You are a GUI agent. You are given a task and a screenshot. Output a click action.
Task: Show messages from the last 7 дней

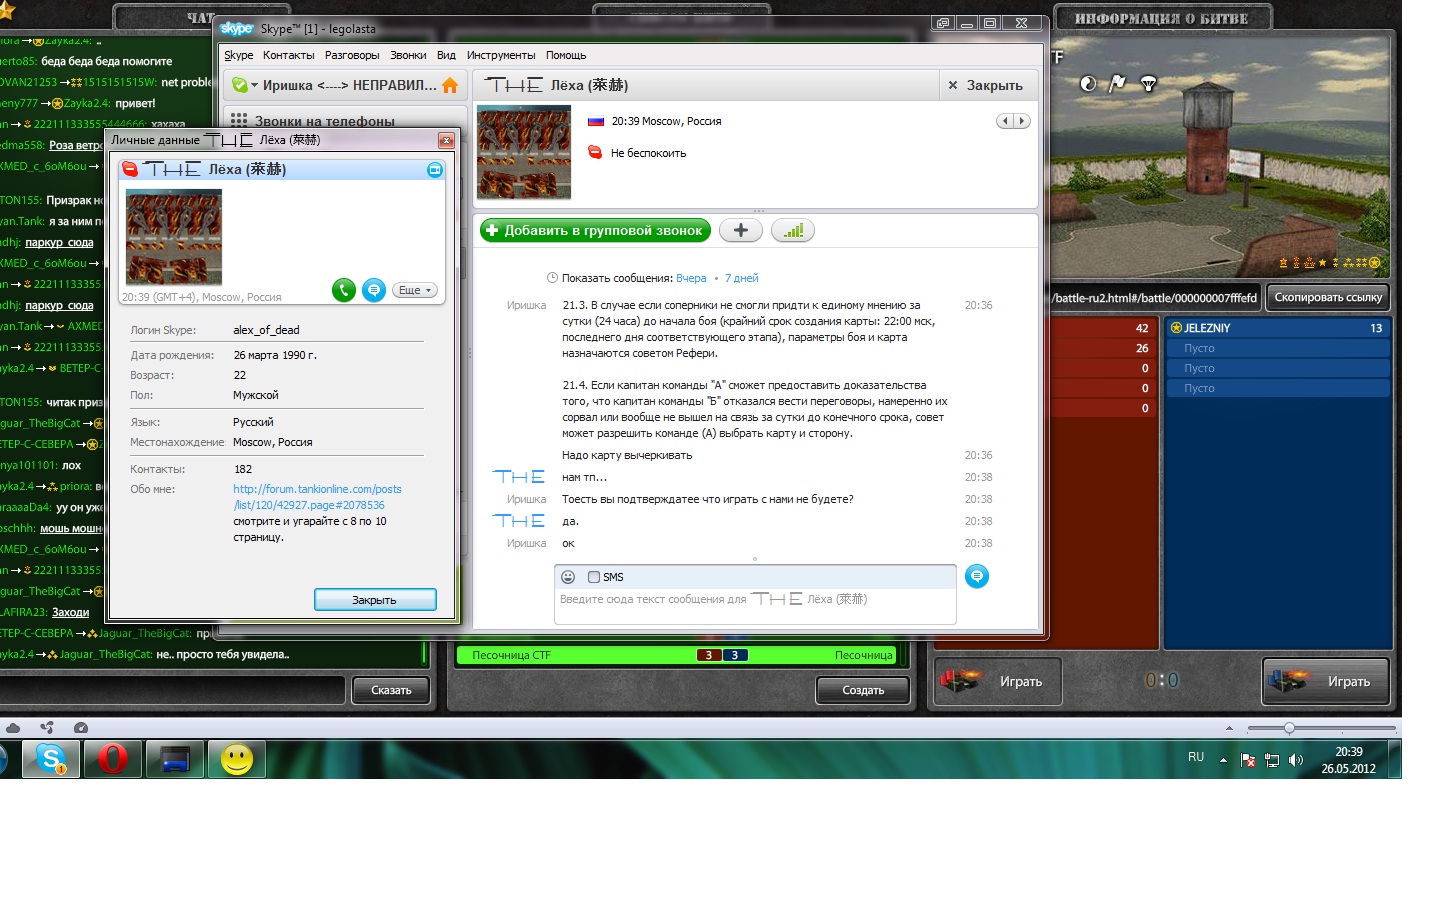click(x=742, y=278)
